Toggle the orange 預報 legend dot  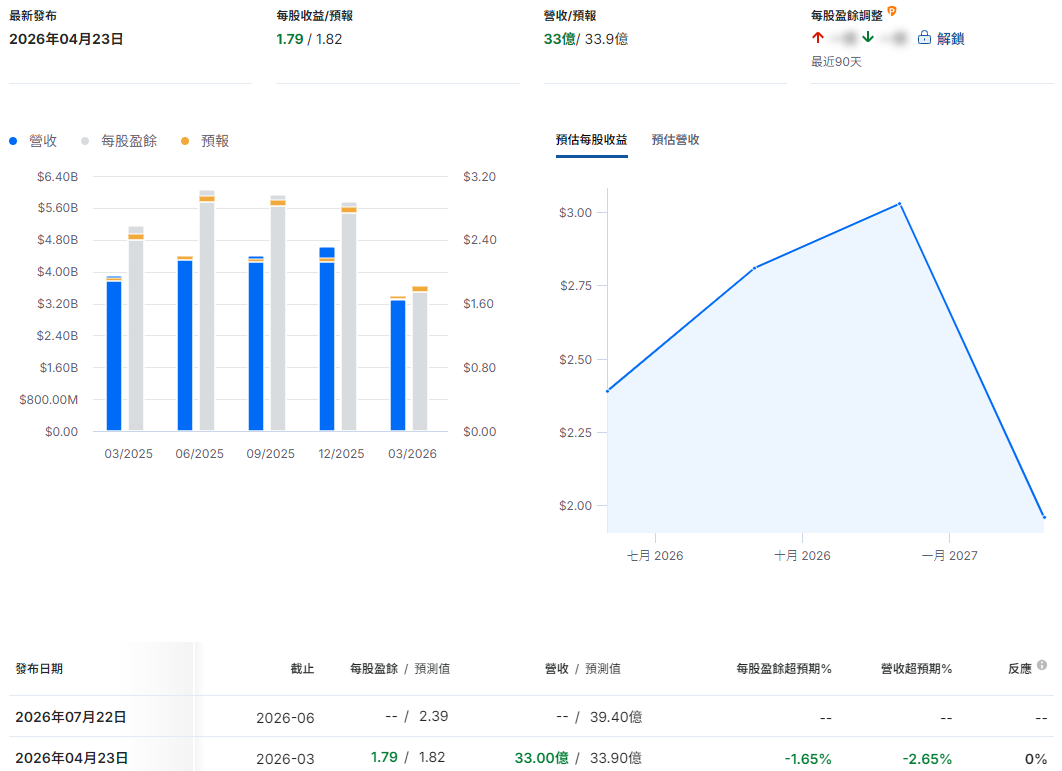coord(185,141)
